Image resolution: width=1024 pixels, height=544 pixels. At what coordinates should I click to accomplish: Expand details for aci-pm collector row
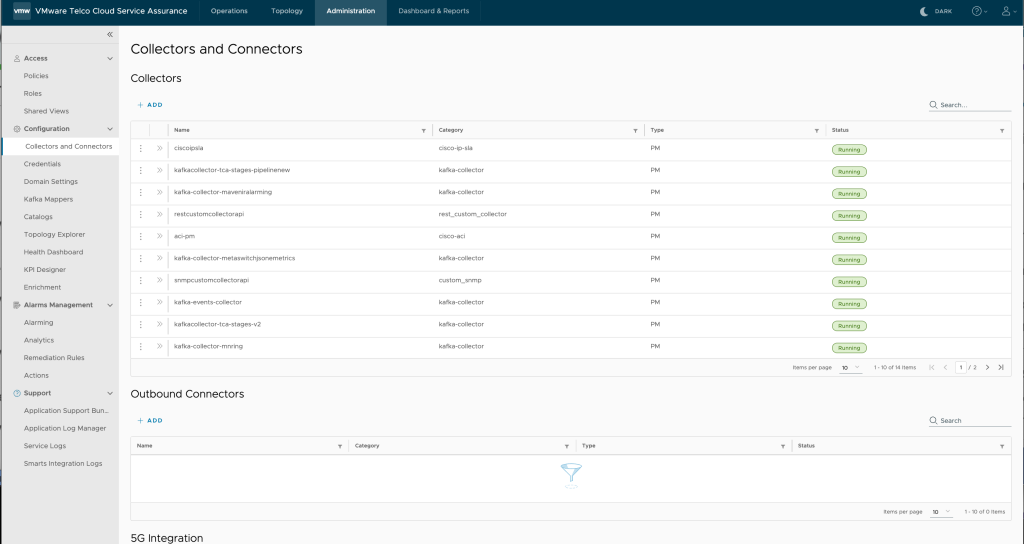click(x=159, y=237)
